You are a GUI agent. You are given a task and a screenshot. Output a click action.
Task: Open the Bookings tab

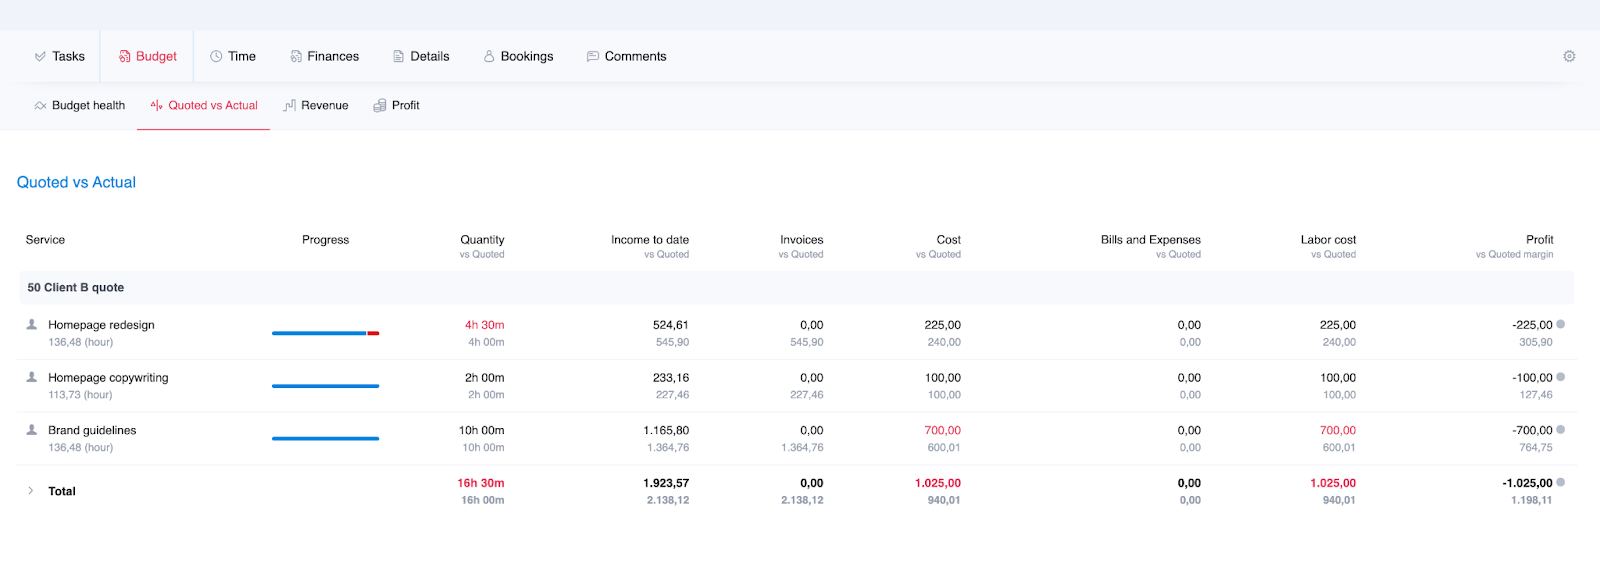(518, 56)
